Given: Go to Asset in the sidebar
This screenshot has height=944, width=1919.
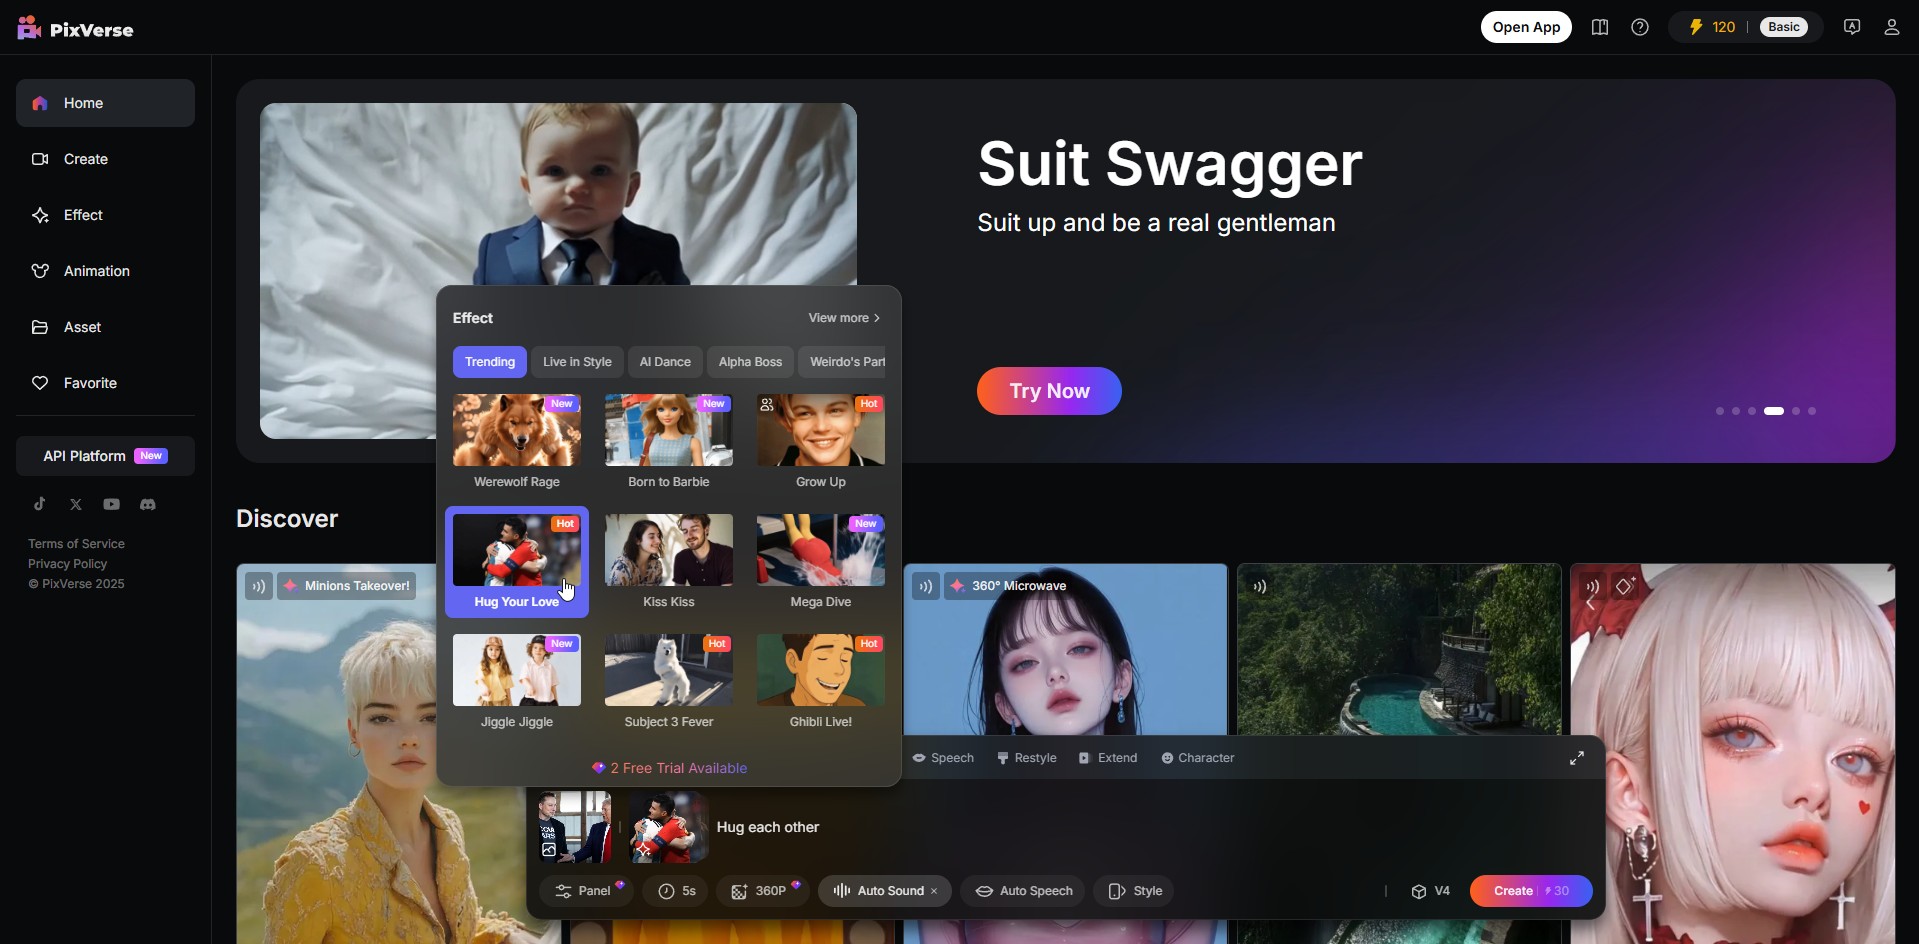Looking at the screenshot, I should pyautogui.click(x=82, y=327).
